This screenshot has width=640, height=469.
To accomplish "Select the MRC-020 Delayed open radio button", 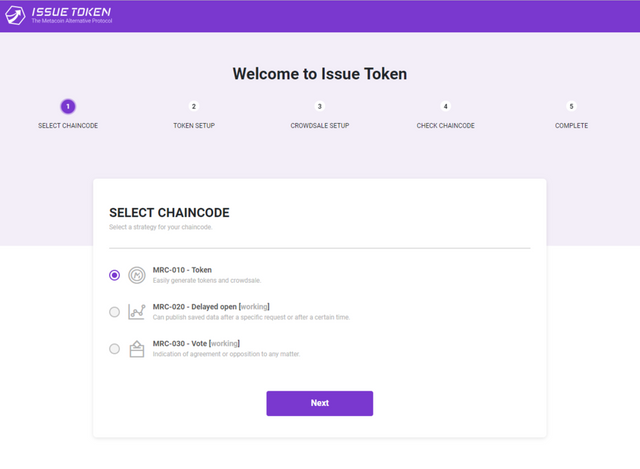I will pyautogui.click(x=114, y=312).
